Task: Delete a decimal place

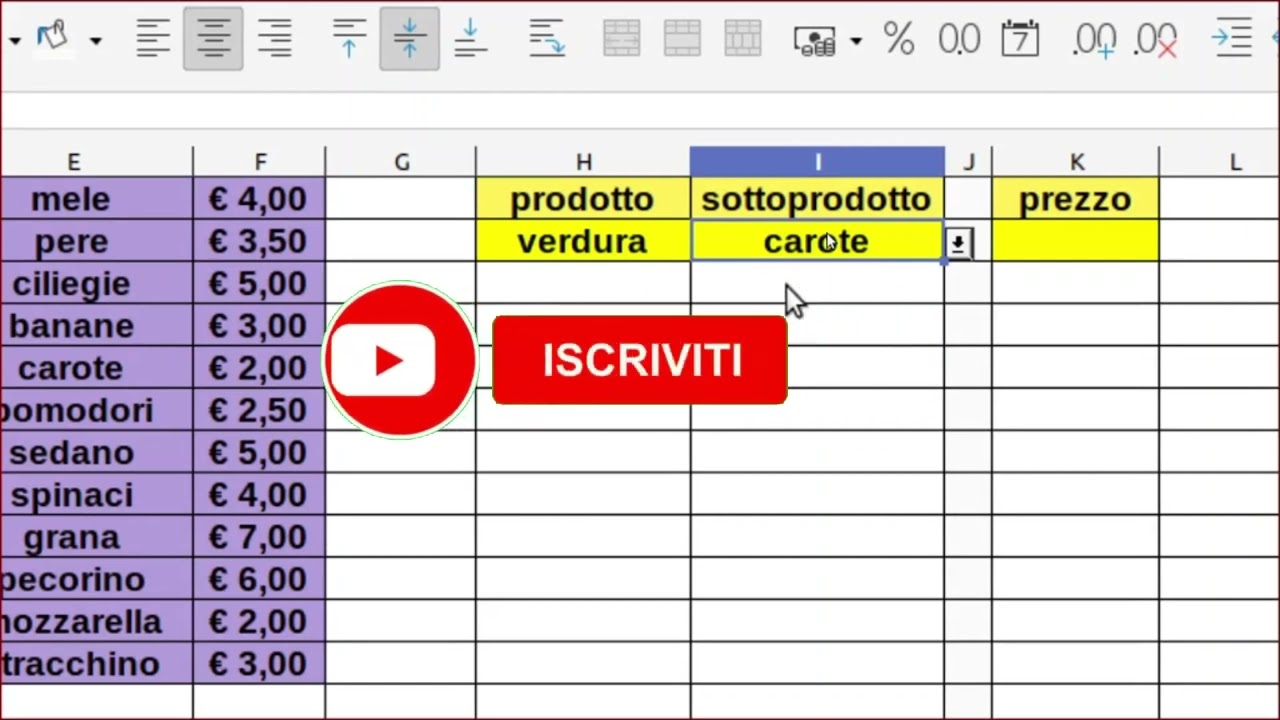Action: click(1156, 39)
